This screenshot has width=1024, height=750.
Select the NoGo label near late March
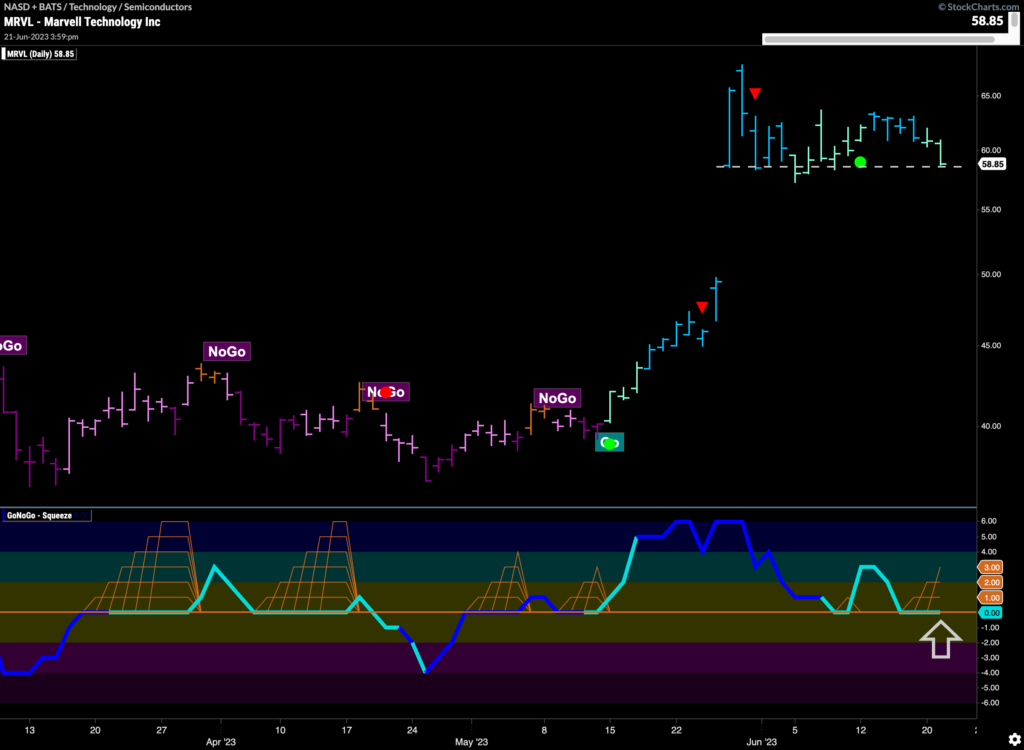[226, 351]
